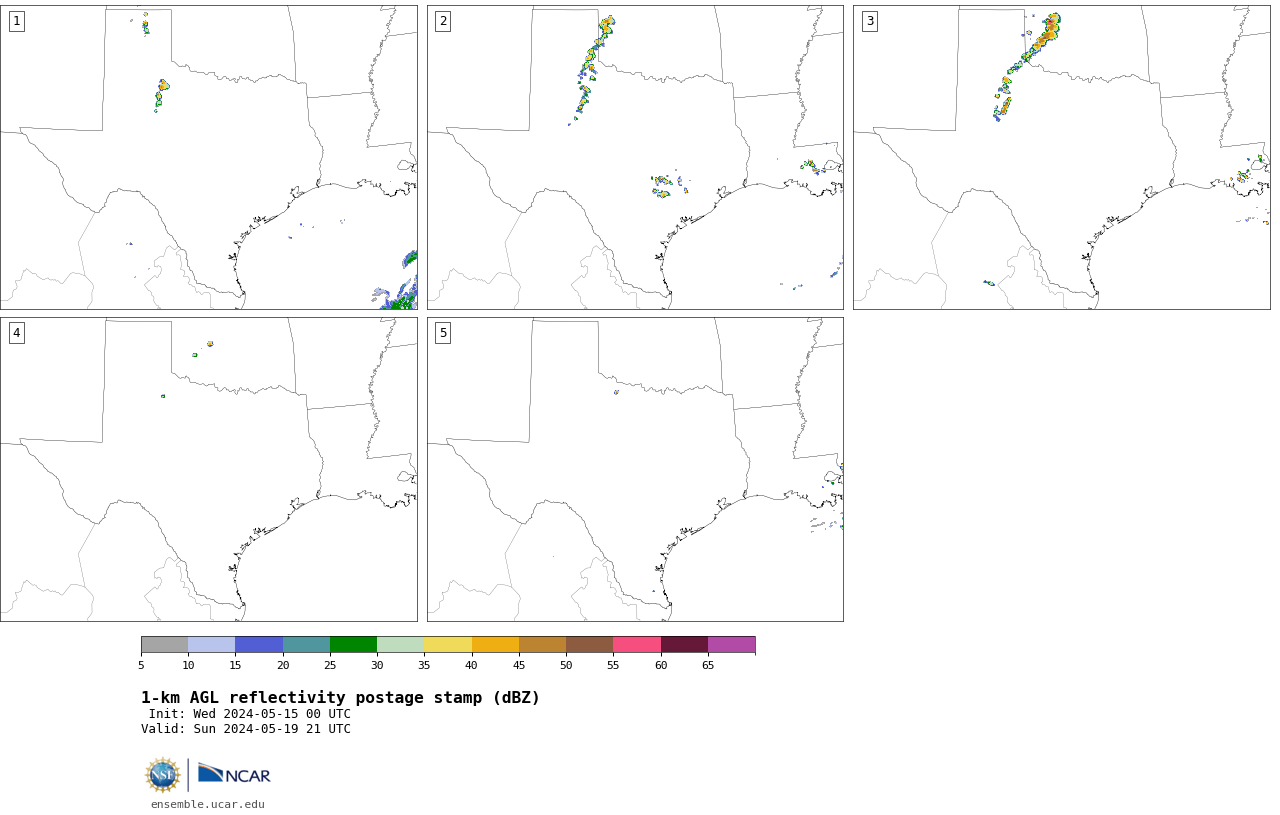Screen dimensions: 1280x815
Task: Open ensemble member 3 reflectivity map
Action: coord(1062,157)
